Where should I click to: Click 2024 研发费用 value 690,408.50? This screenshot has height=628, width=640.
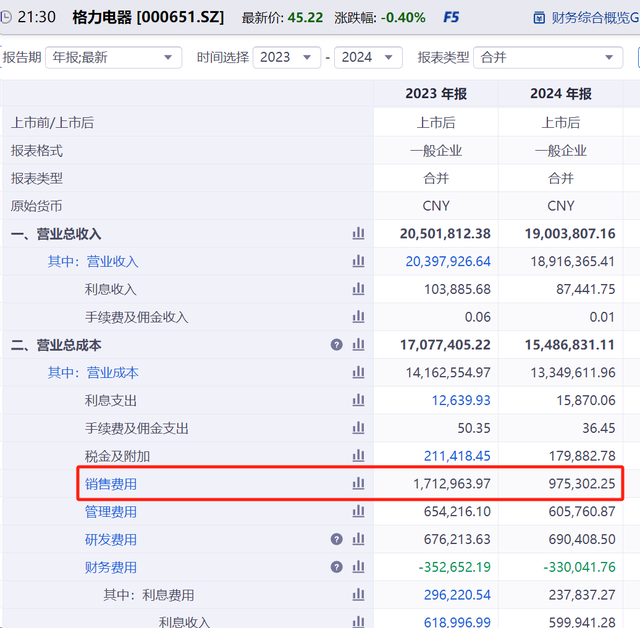(582, 539)
